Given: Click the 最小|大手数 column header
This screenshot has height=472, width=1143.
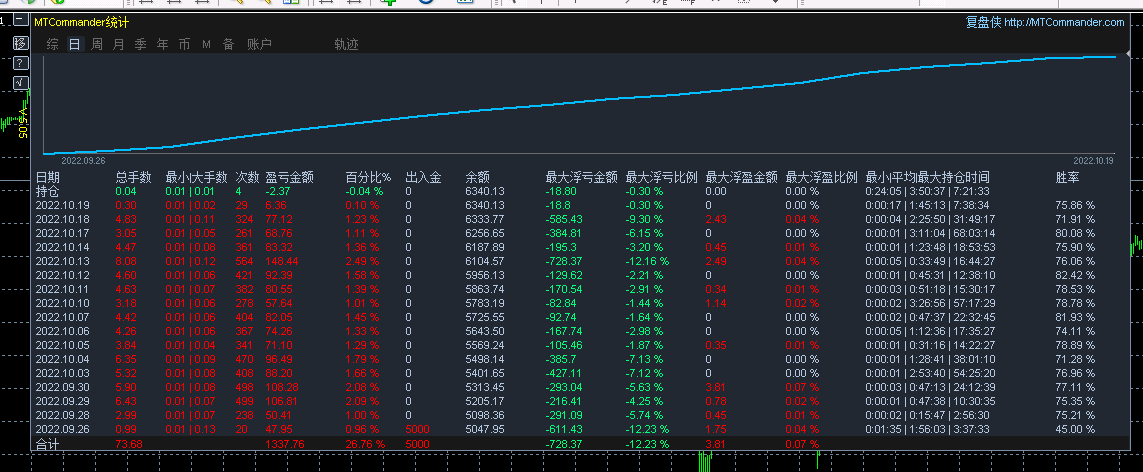Looking at the screenshot, I should [x=197, y=177].
